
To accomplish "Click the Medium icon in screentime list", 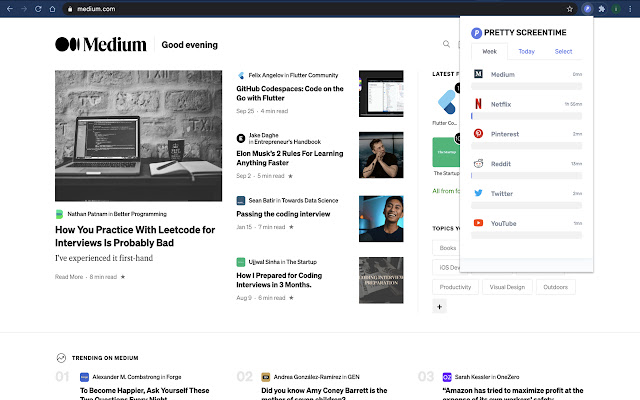I will pyautogui.click(x=478, y=74).
